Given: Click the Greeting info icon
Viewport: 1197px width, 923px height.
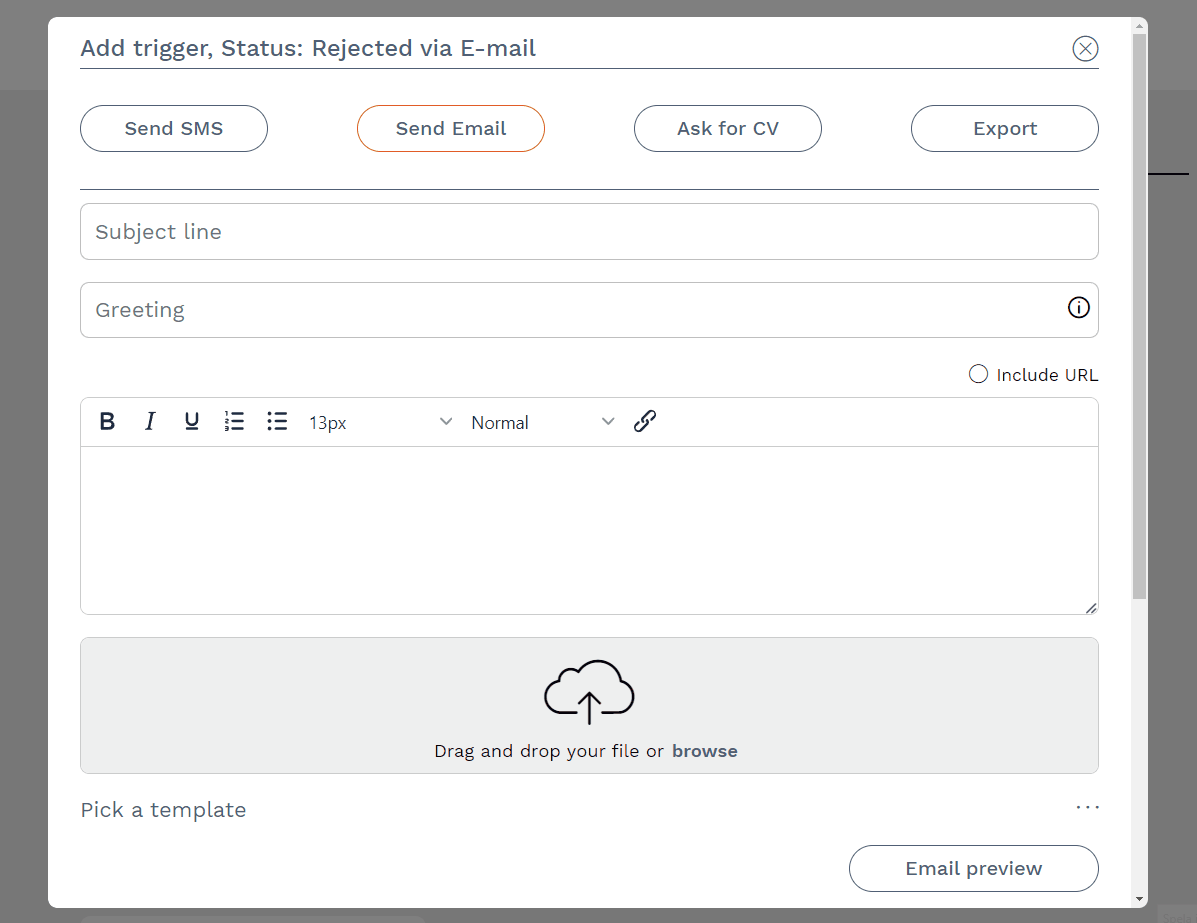Looking at the screenshot, I should point(1078,308).
